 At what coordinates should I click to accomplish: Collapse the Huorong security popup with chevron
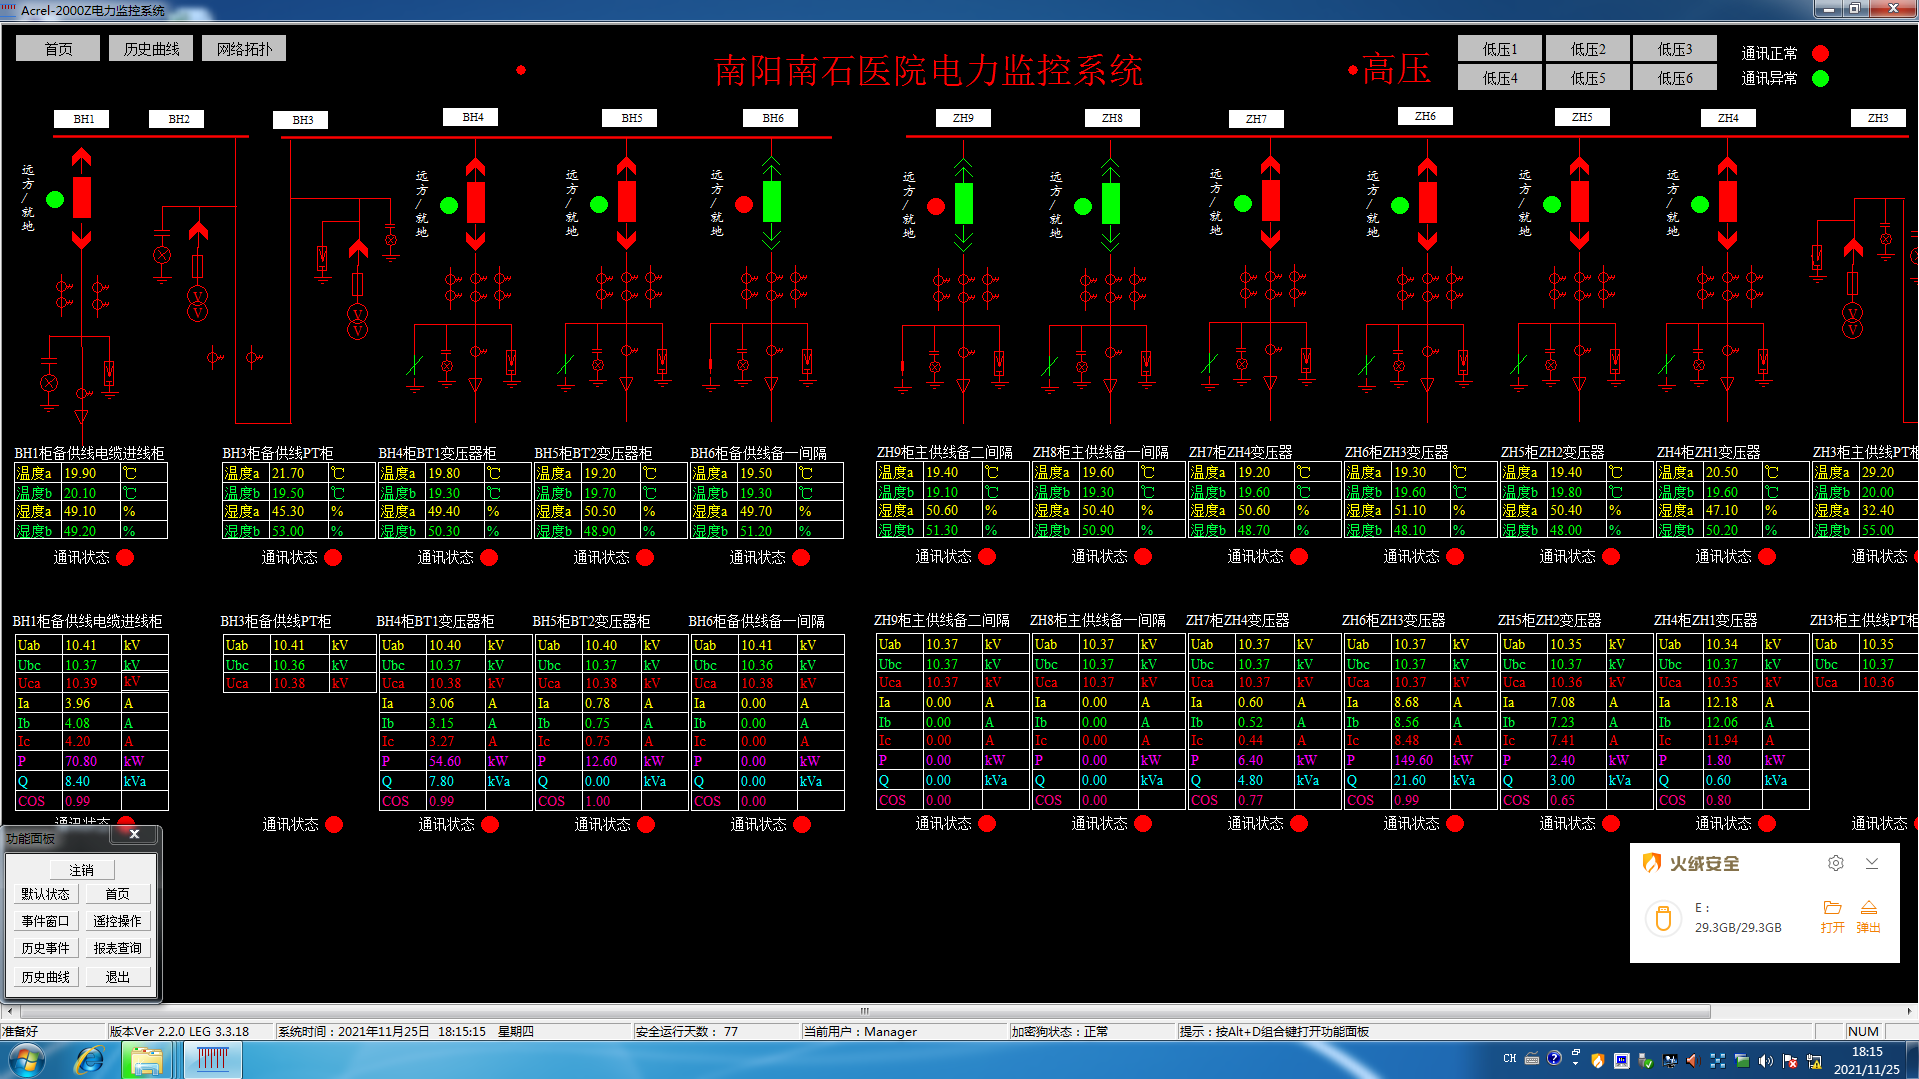click(x=1872, y=863)
